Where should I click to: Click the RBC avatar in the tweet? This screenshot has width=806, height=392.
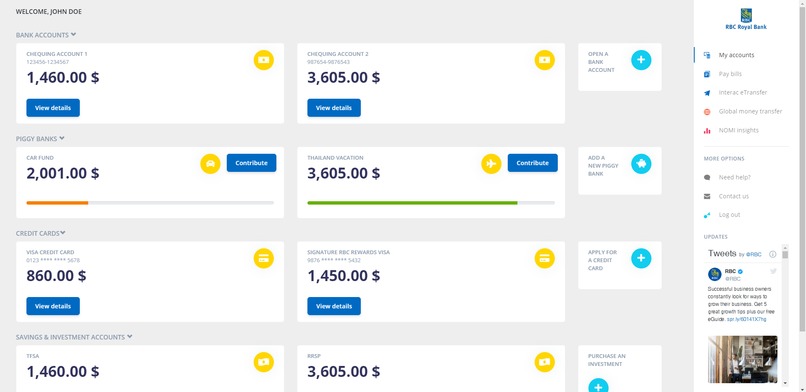[x=715, y=274]
